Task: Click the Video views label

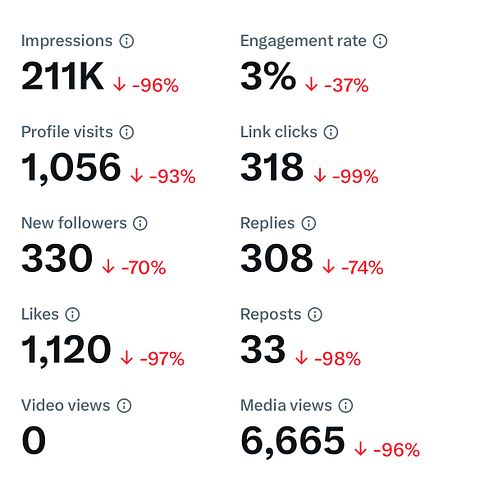Action: (66, 405)
